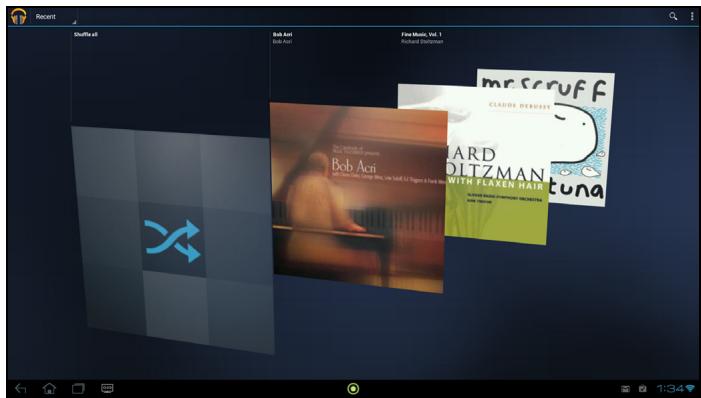Click the 'Shuffle all' label

click(86, 34)
